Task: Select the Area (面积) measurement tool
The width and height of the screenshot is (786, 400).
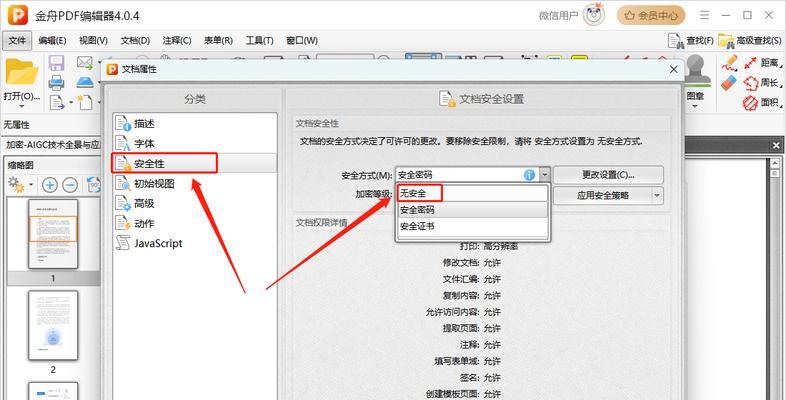Action: point(762,103)
